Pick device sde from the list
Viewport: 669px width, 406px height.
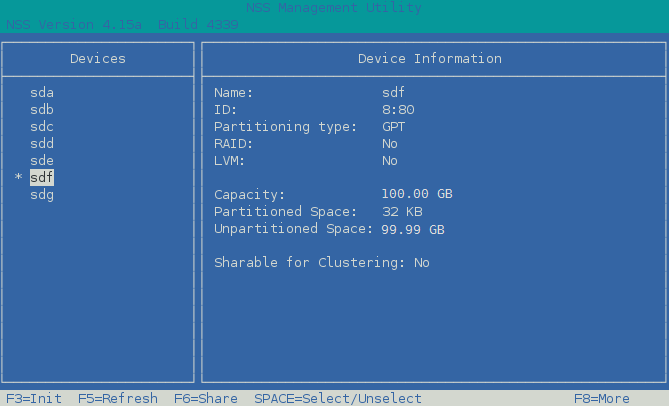coord(42,161)
